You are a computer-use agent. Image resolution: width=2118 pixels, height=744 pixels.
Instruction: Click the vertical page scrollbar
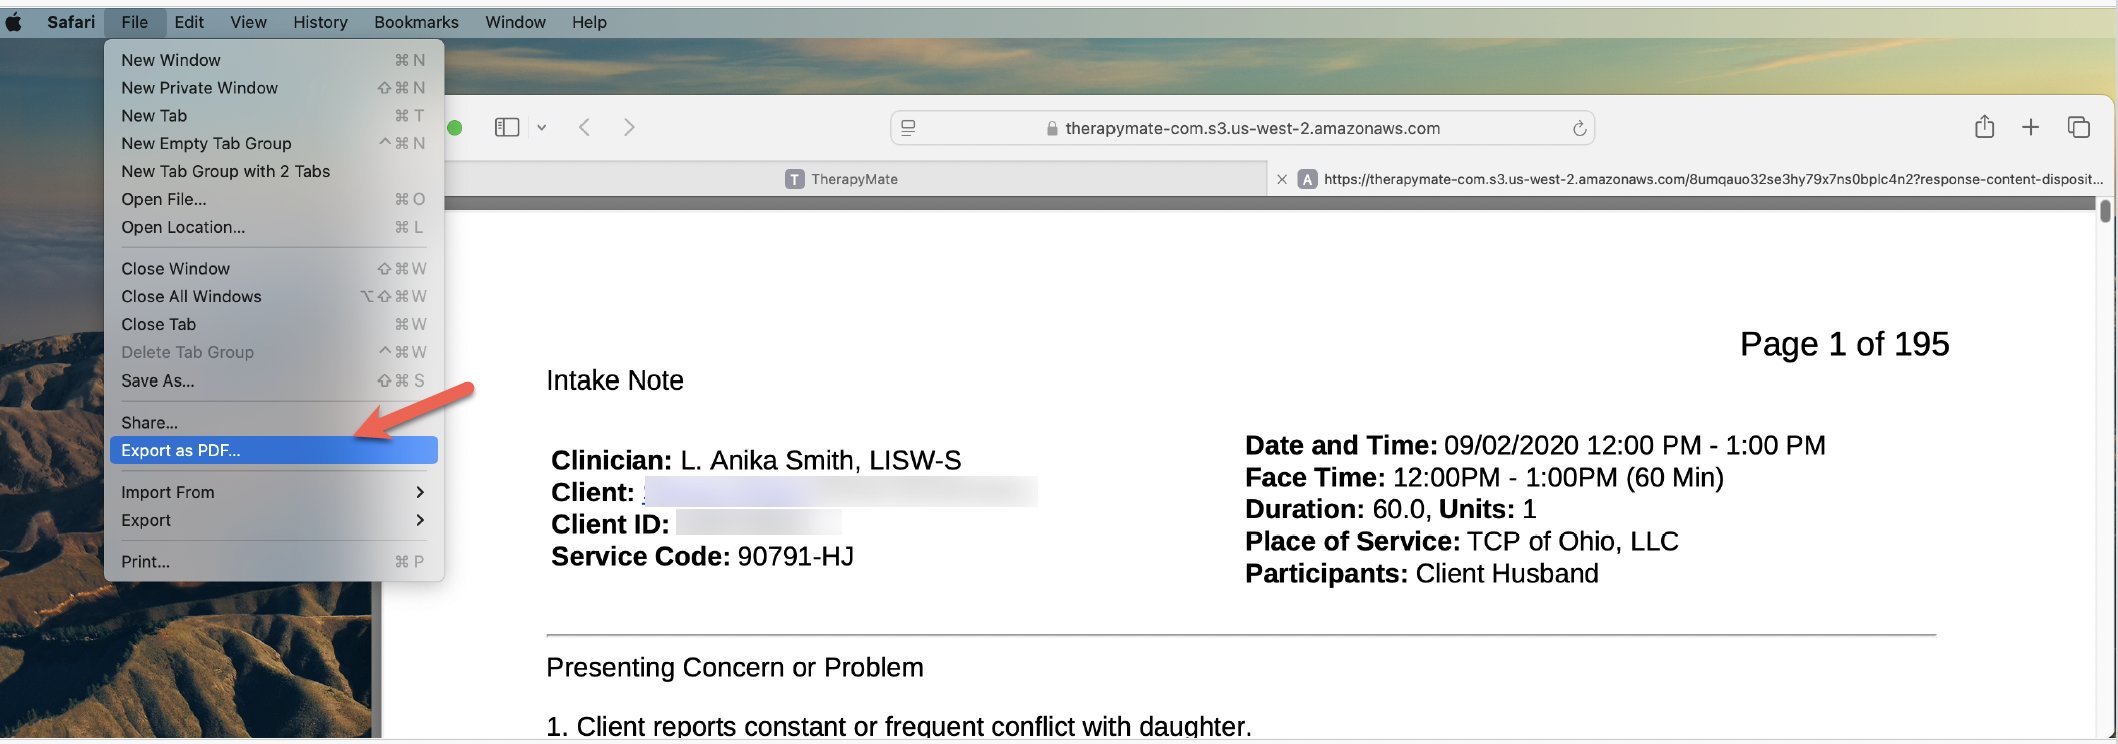2104,470
